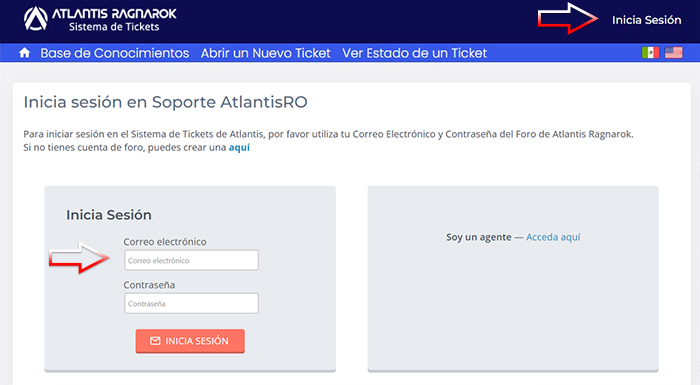Select Ver Estado de un Ticket
The image size is (700, 385).
[x=414, y=53]
